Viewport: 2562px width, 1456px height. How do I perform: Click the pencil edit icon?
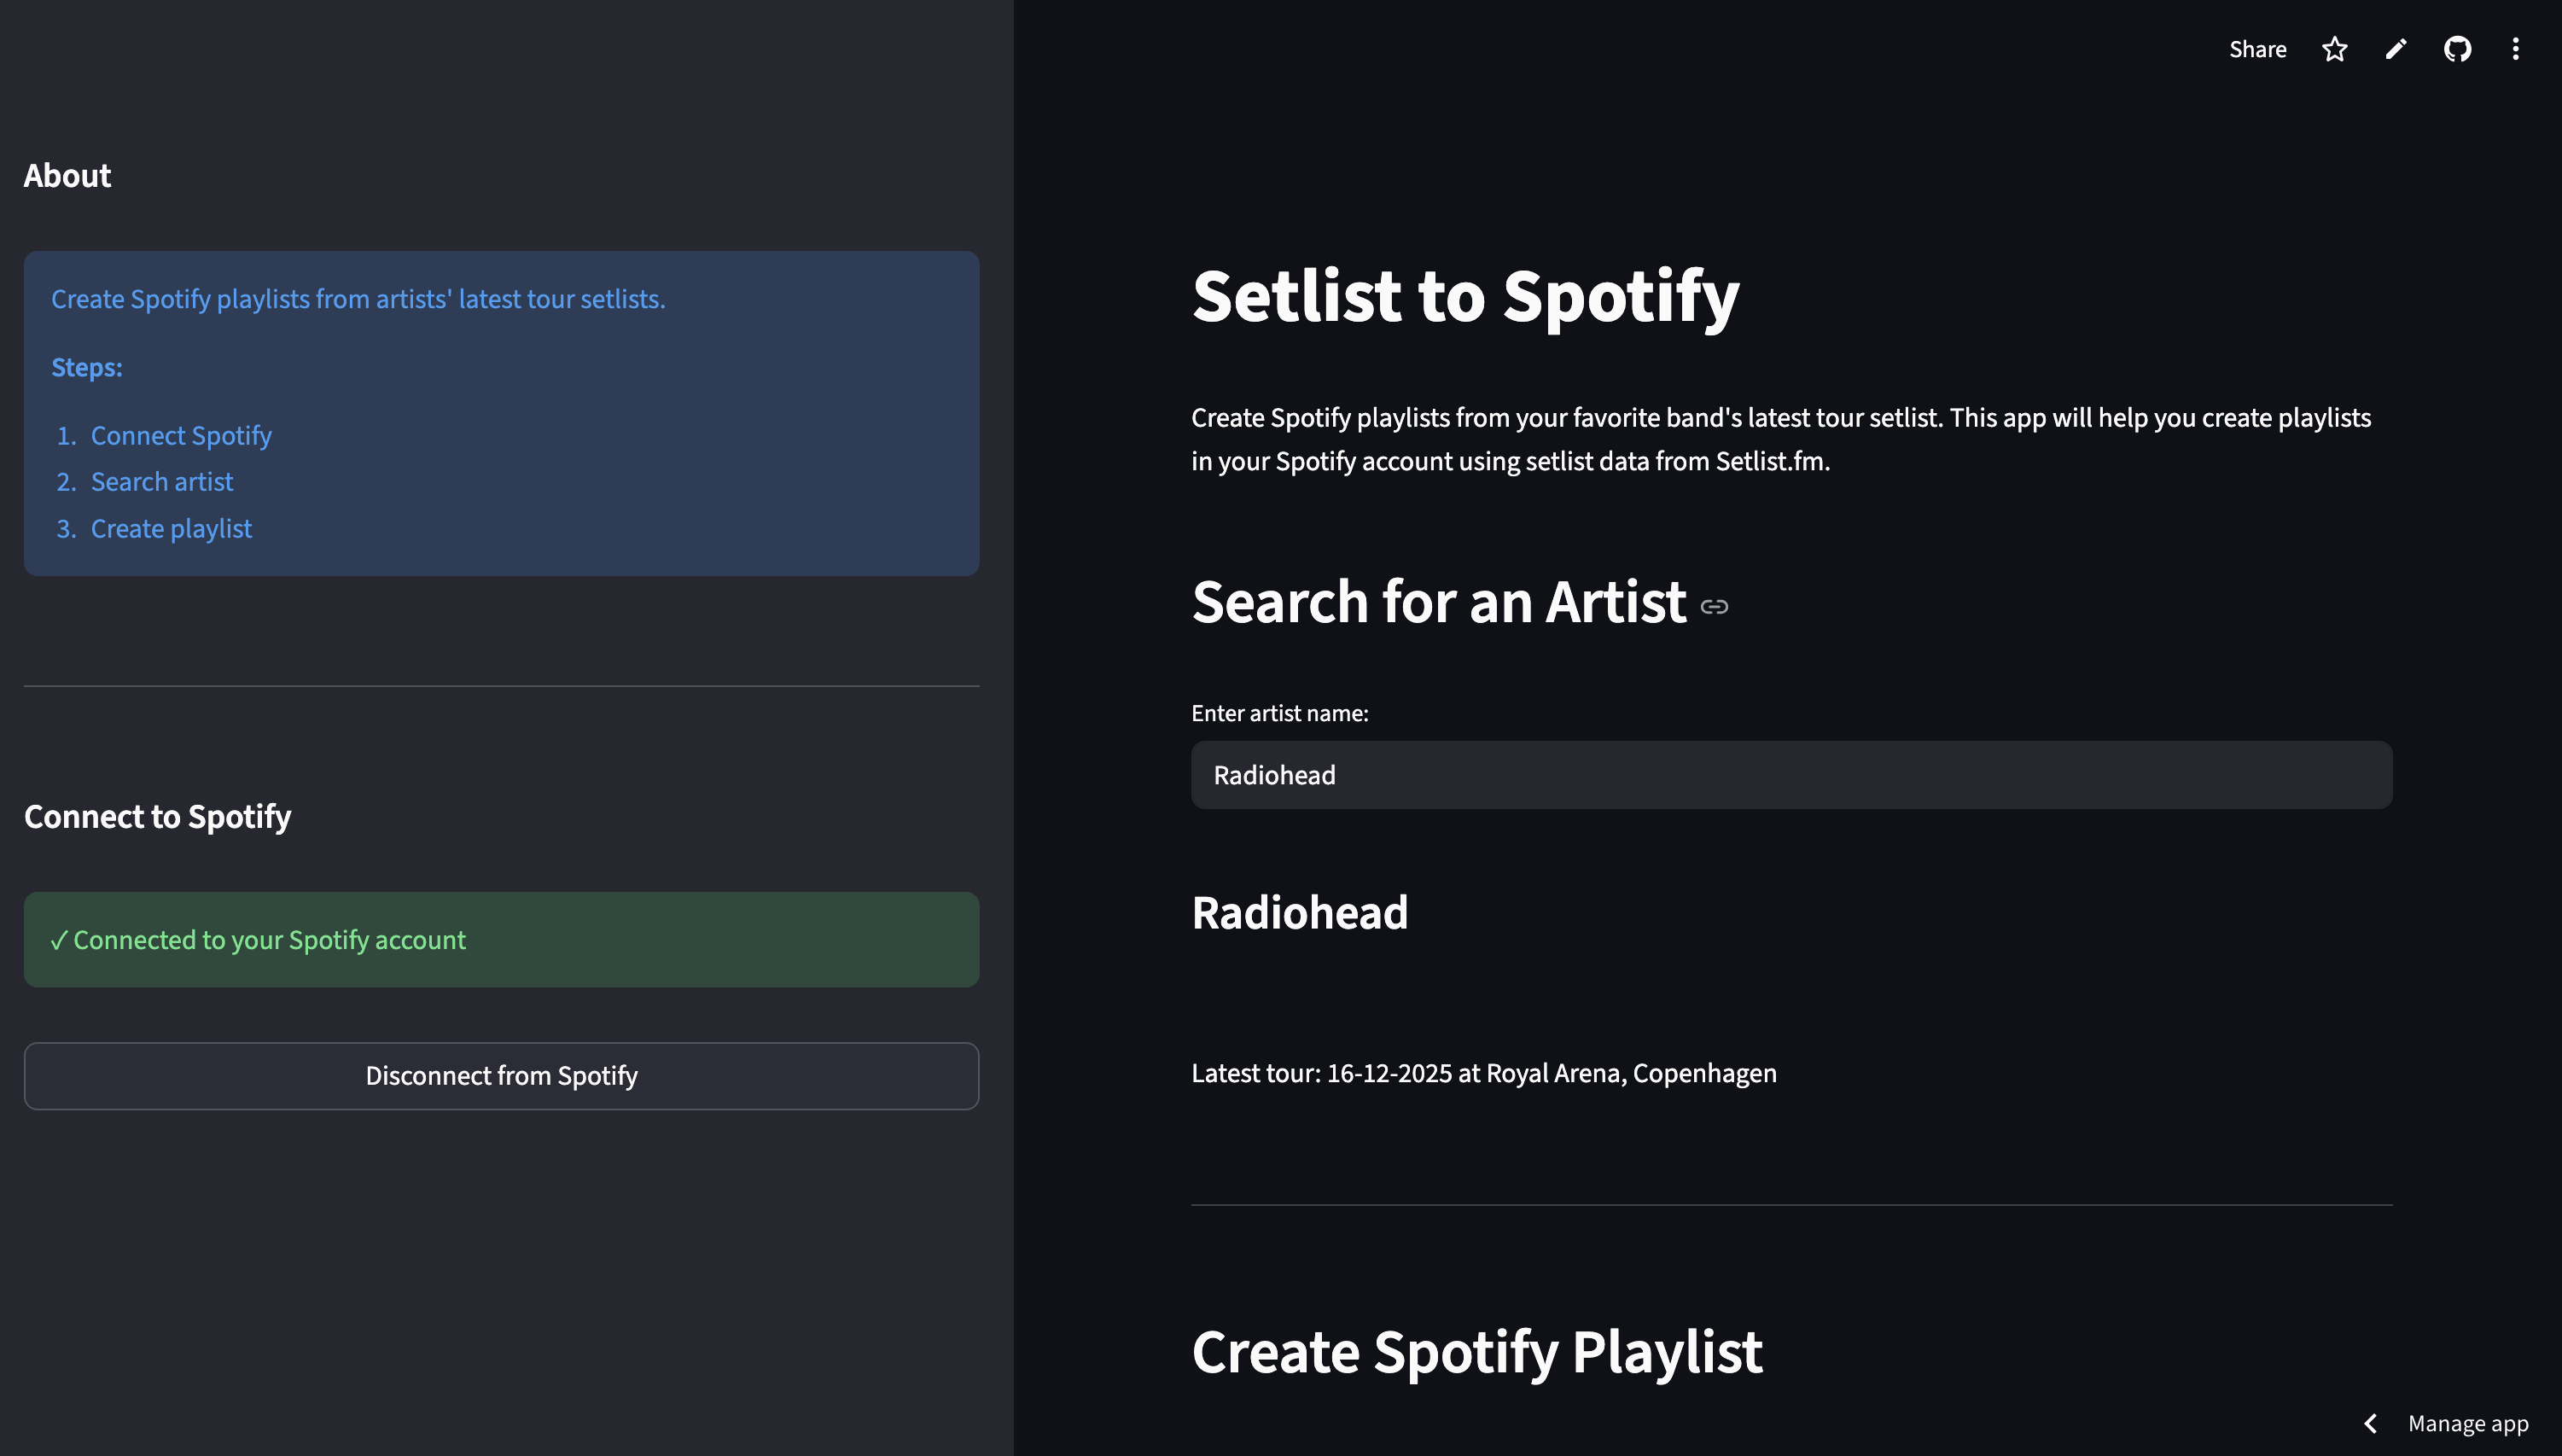pos(2396,49)
